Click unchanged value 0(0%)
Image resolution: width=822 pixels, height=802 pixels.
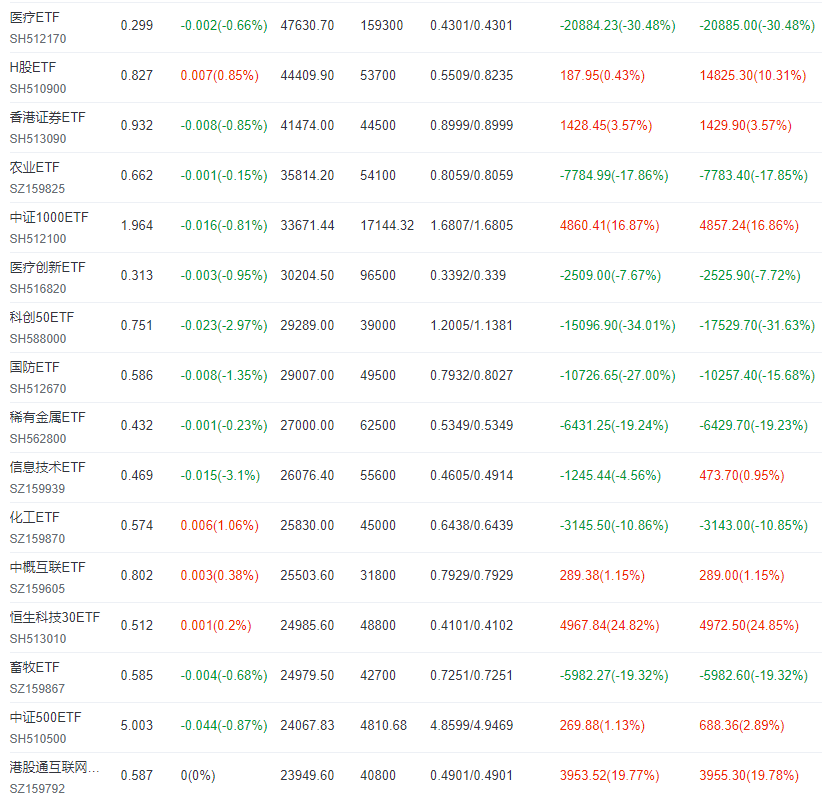pos(198,775)
